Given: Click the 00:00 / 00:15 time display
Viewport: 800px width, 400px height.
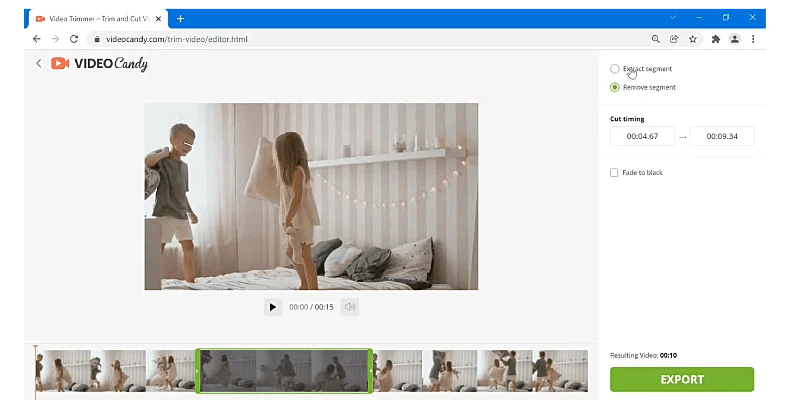Looking at the screenshot, I should [311, 307].
